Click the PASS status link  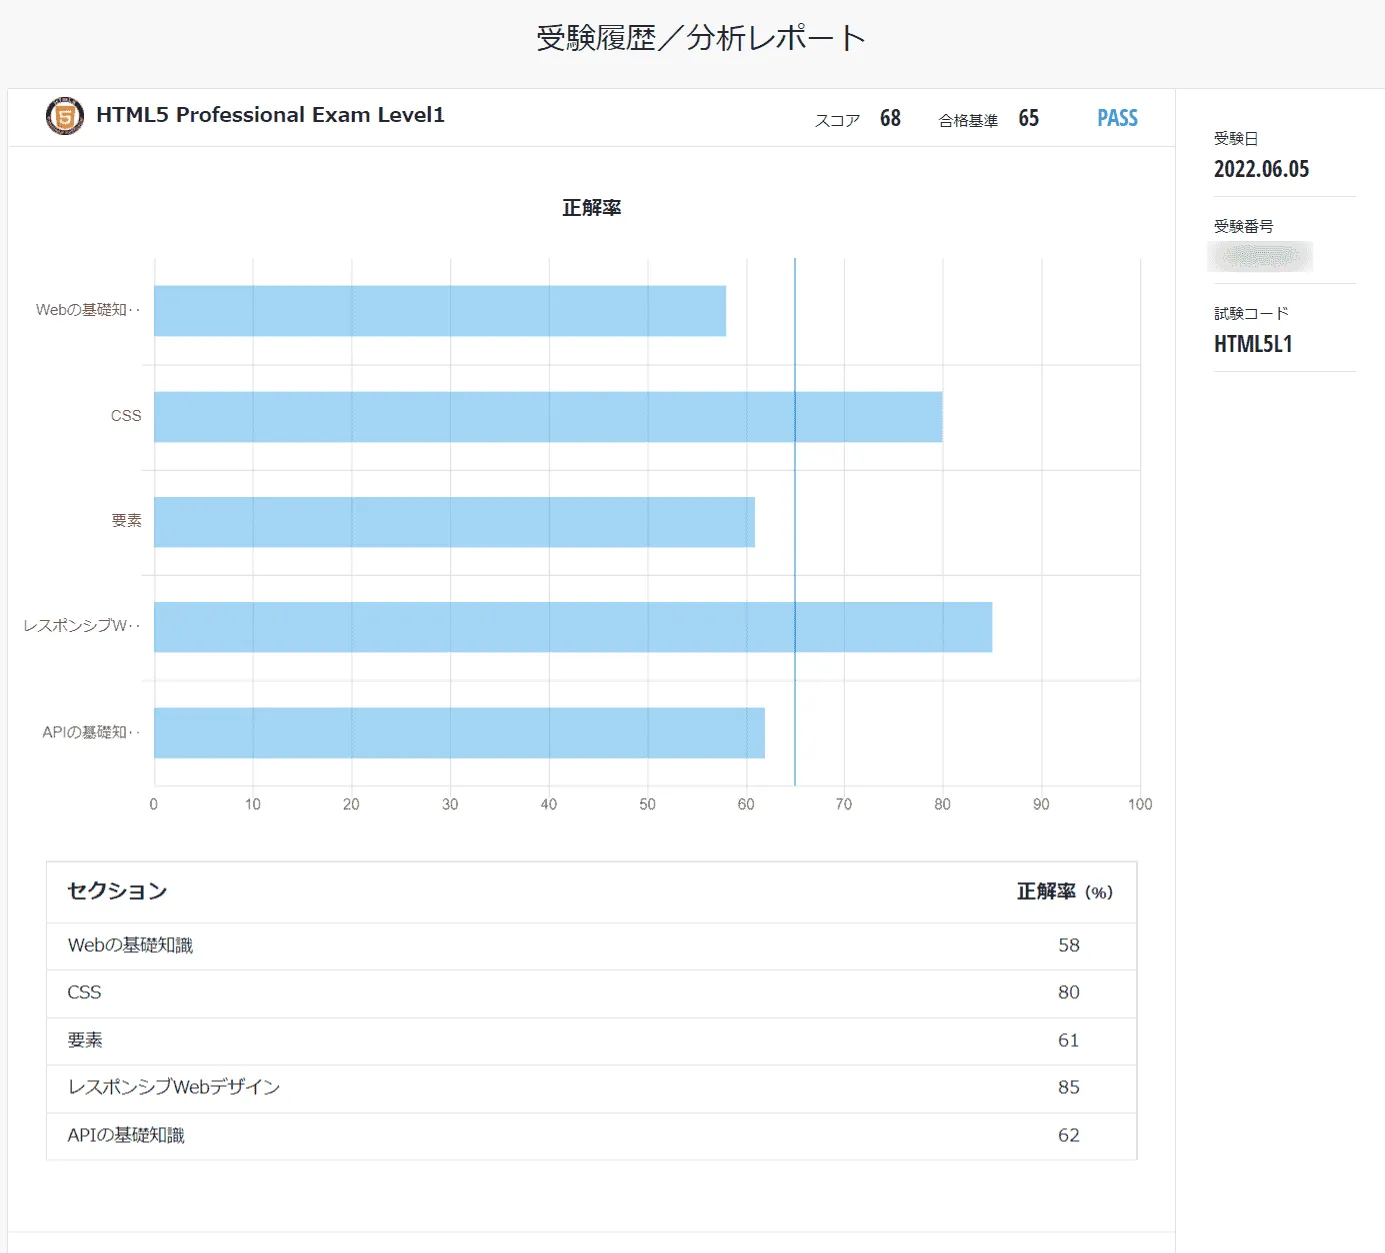tap(1116, 117)
